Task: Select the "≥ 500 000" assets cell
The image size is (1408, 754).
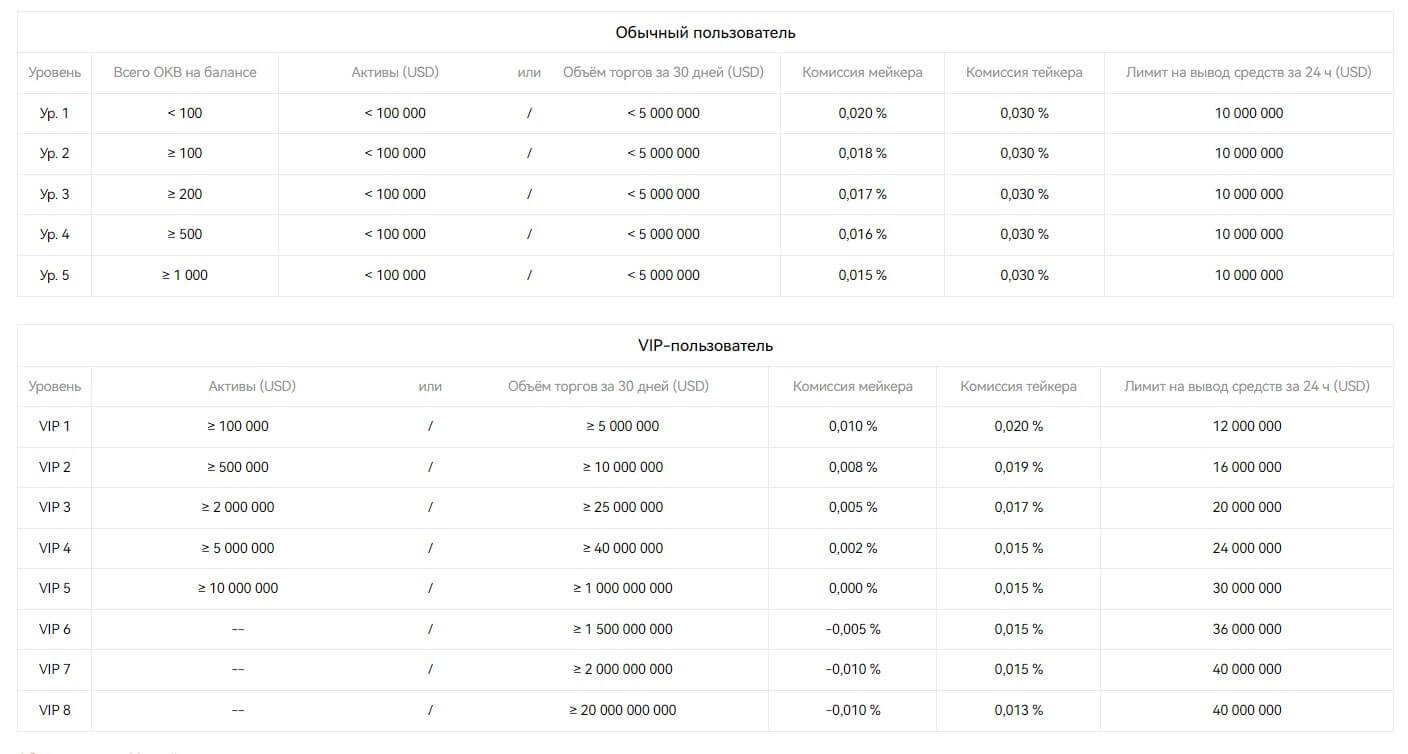Action: (x=238, y=467)
